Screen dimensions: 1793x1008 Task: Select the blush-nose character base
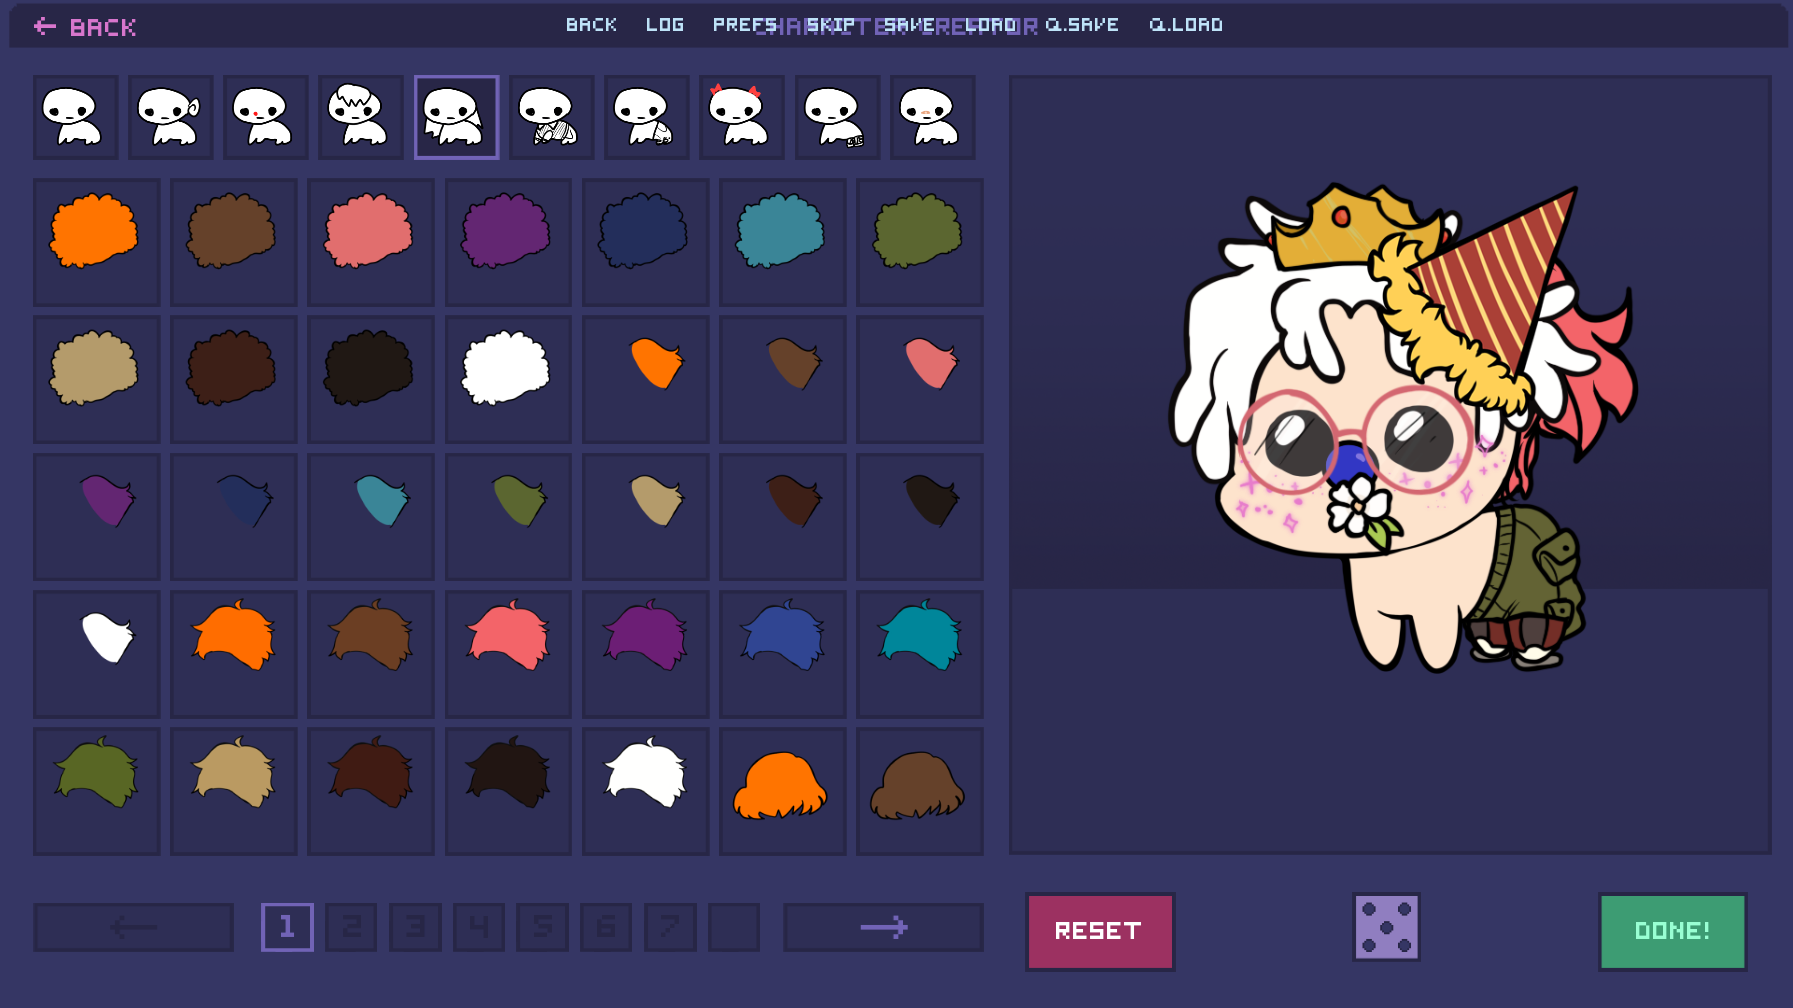pyautogui.click(x=932, y=117)
